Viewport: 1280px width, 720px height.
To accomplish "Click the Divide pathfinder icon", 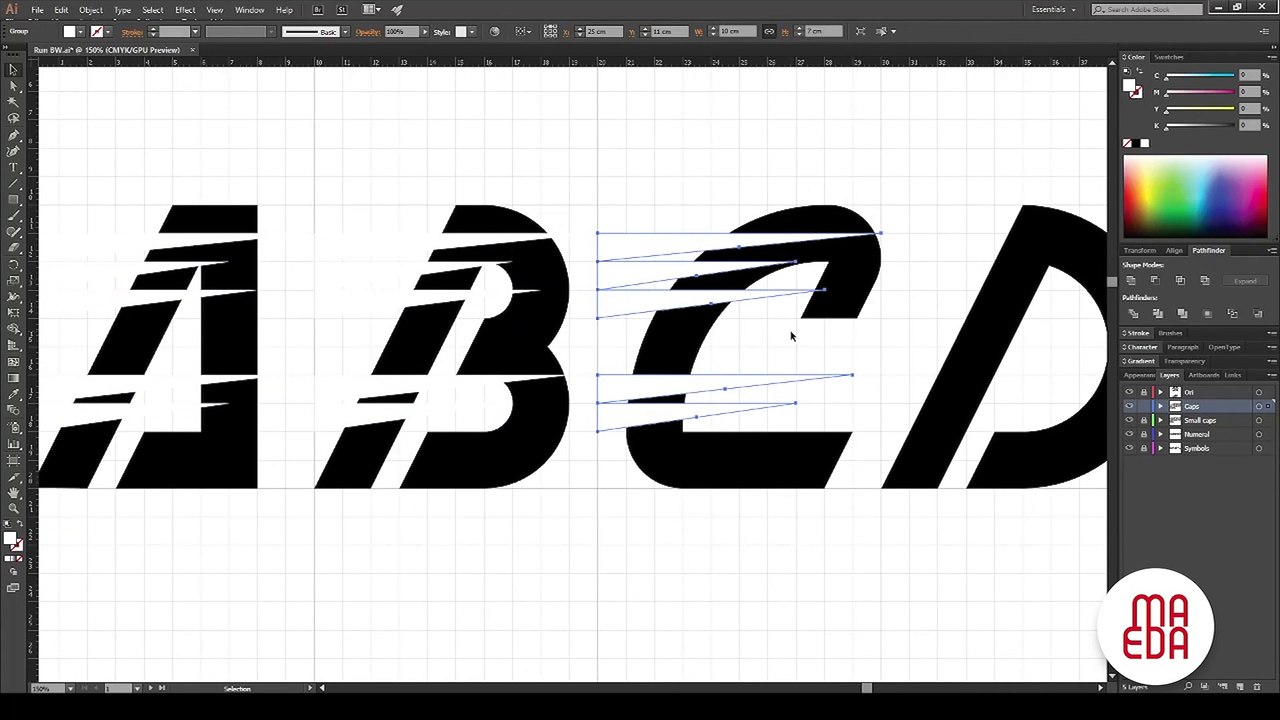I will tap(1131, 314).
